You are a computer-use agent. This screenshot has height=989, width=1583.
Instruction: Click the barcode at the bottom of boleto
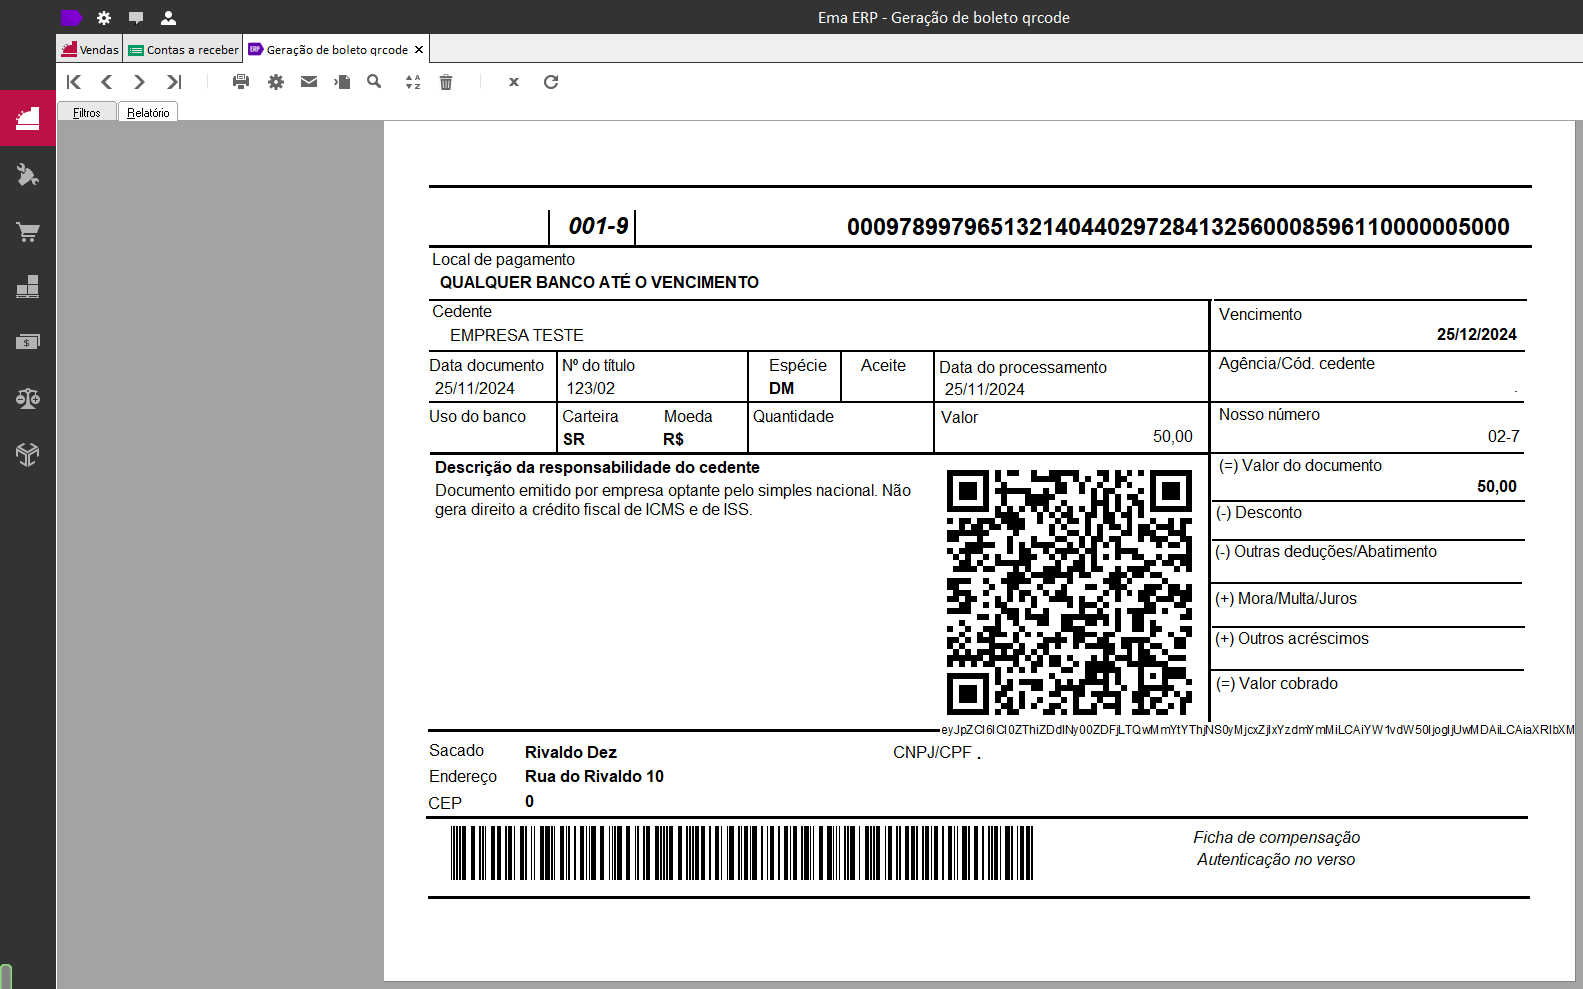741,852
